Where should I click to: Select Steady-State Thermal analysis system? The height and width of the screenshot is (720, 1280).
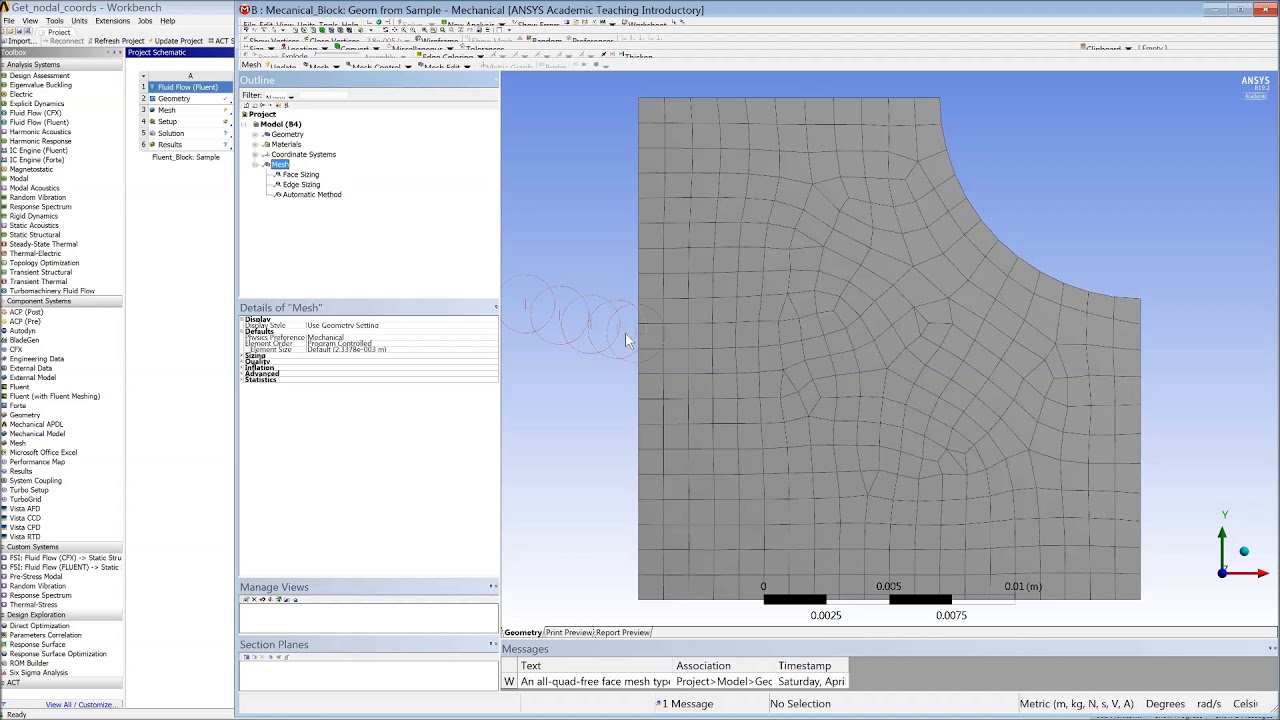(43, 244)
